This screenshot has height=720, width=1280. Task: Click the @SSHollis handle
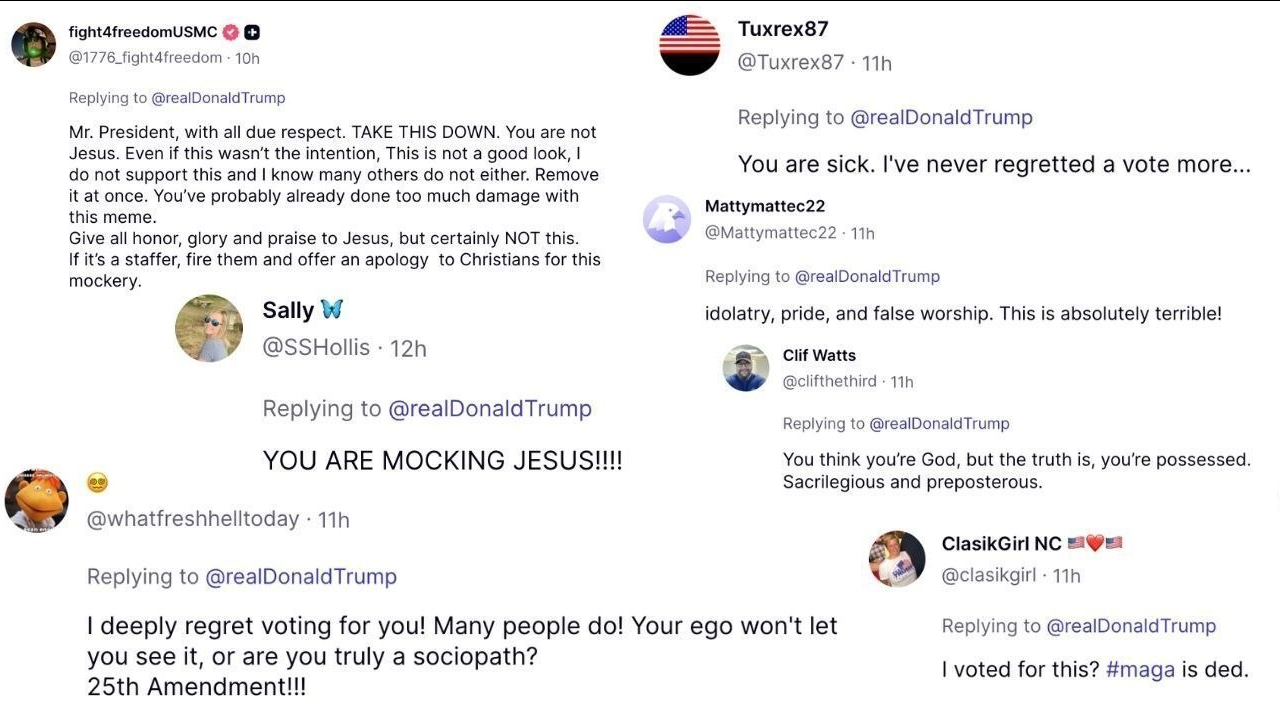point(316,348)
